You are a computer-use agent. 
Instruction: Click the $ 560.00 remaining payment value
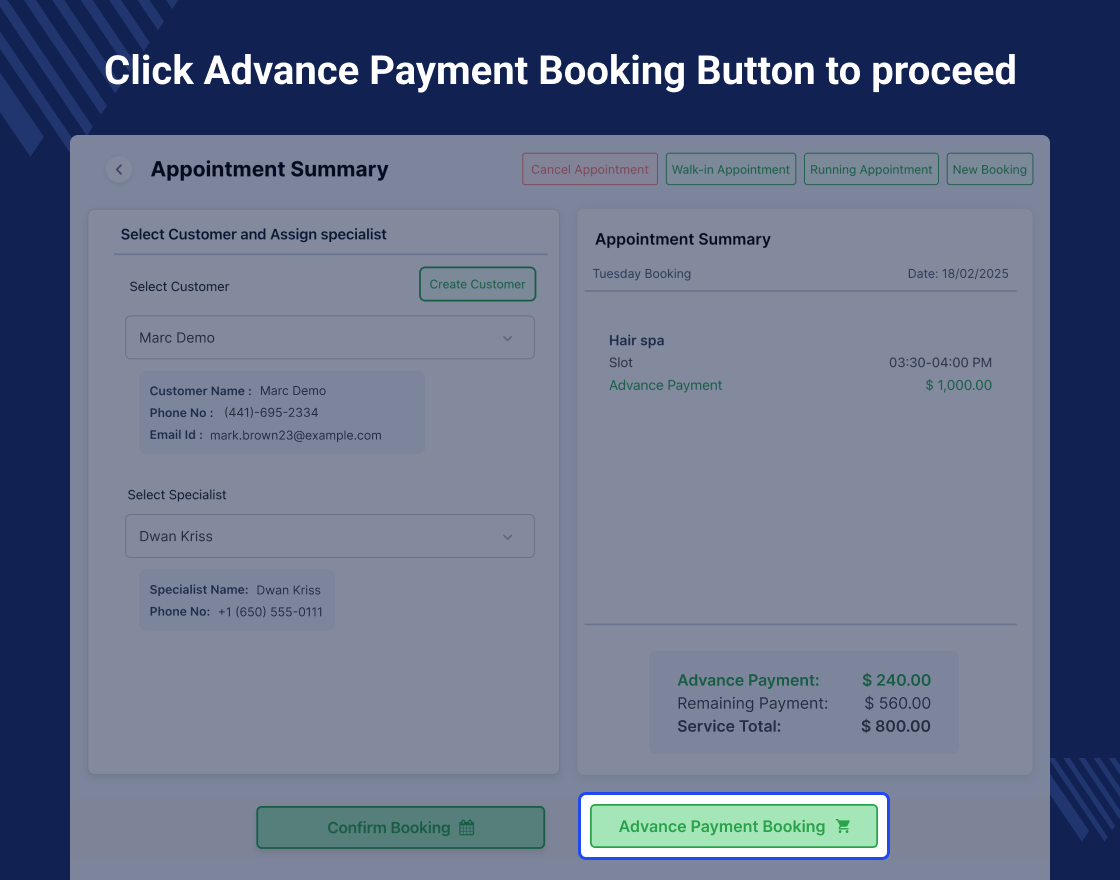point(897,703)
